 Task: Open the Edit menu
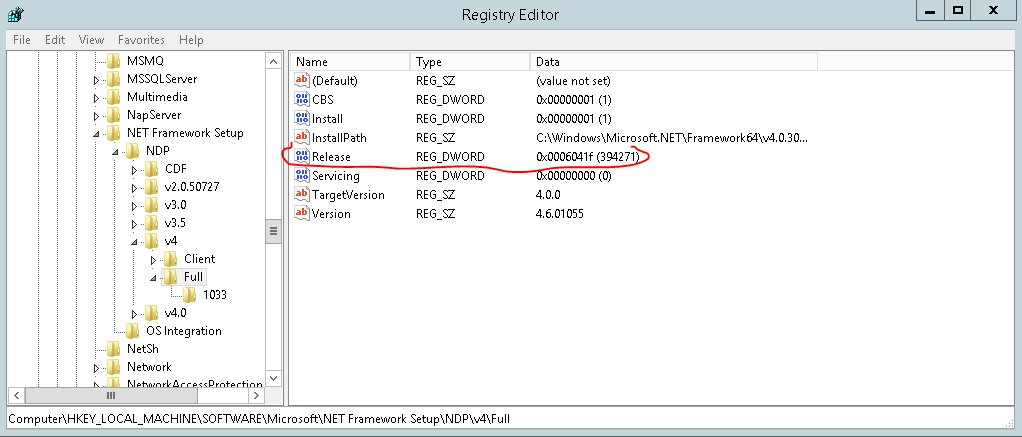[55, 40]
